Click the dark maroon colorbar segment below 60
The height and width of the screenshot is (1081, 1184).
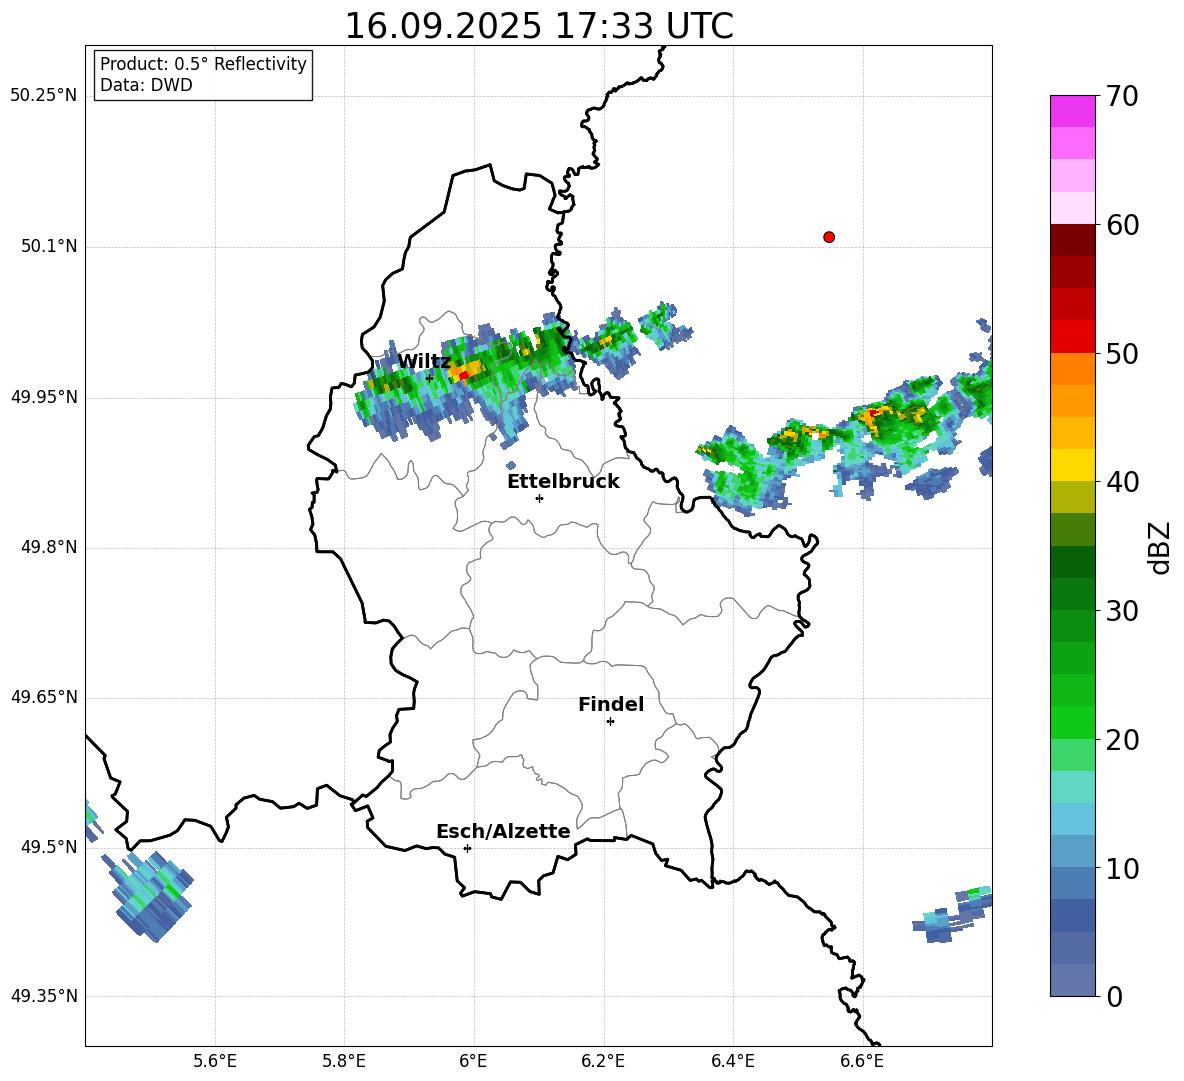(1073, 240)
